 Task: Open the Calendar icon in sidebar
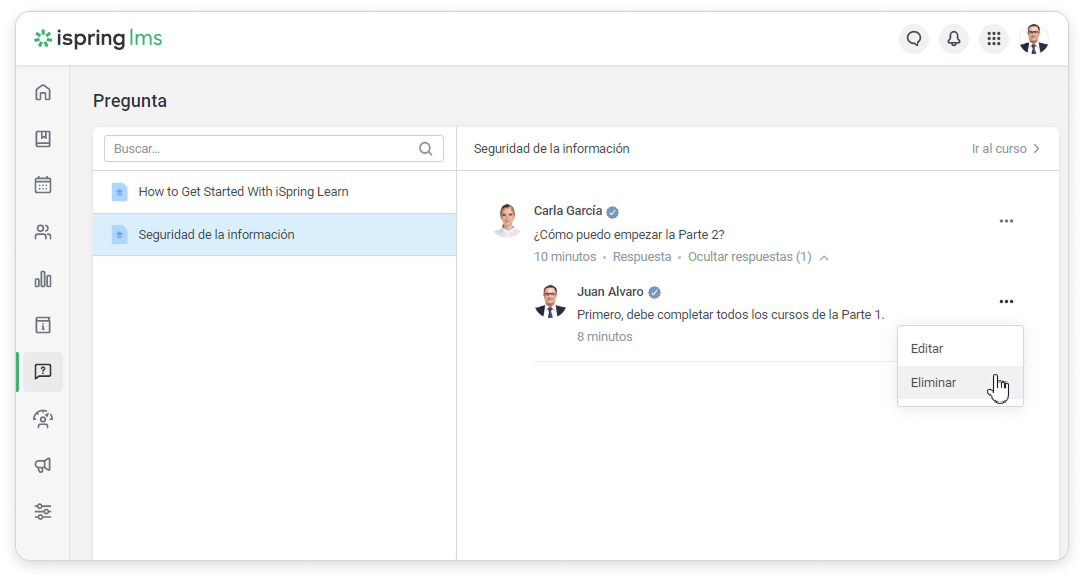[x=43, y=185]
